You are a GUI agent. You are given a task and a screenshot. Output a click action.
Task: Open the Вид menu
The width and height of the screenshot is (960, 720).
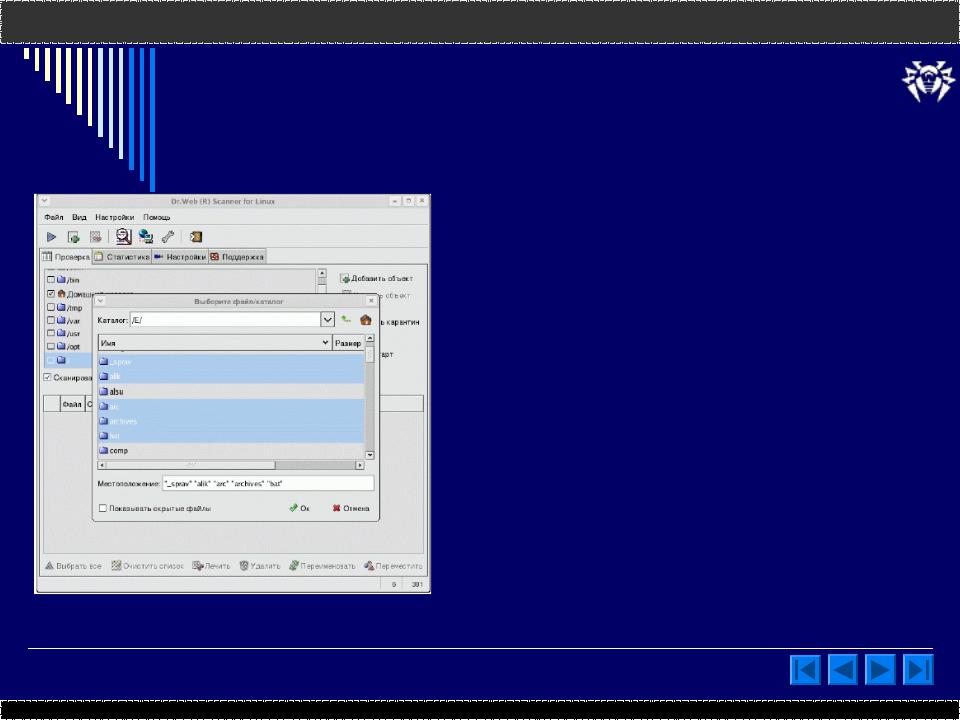(80, 217)
